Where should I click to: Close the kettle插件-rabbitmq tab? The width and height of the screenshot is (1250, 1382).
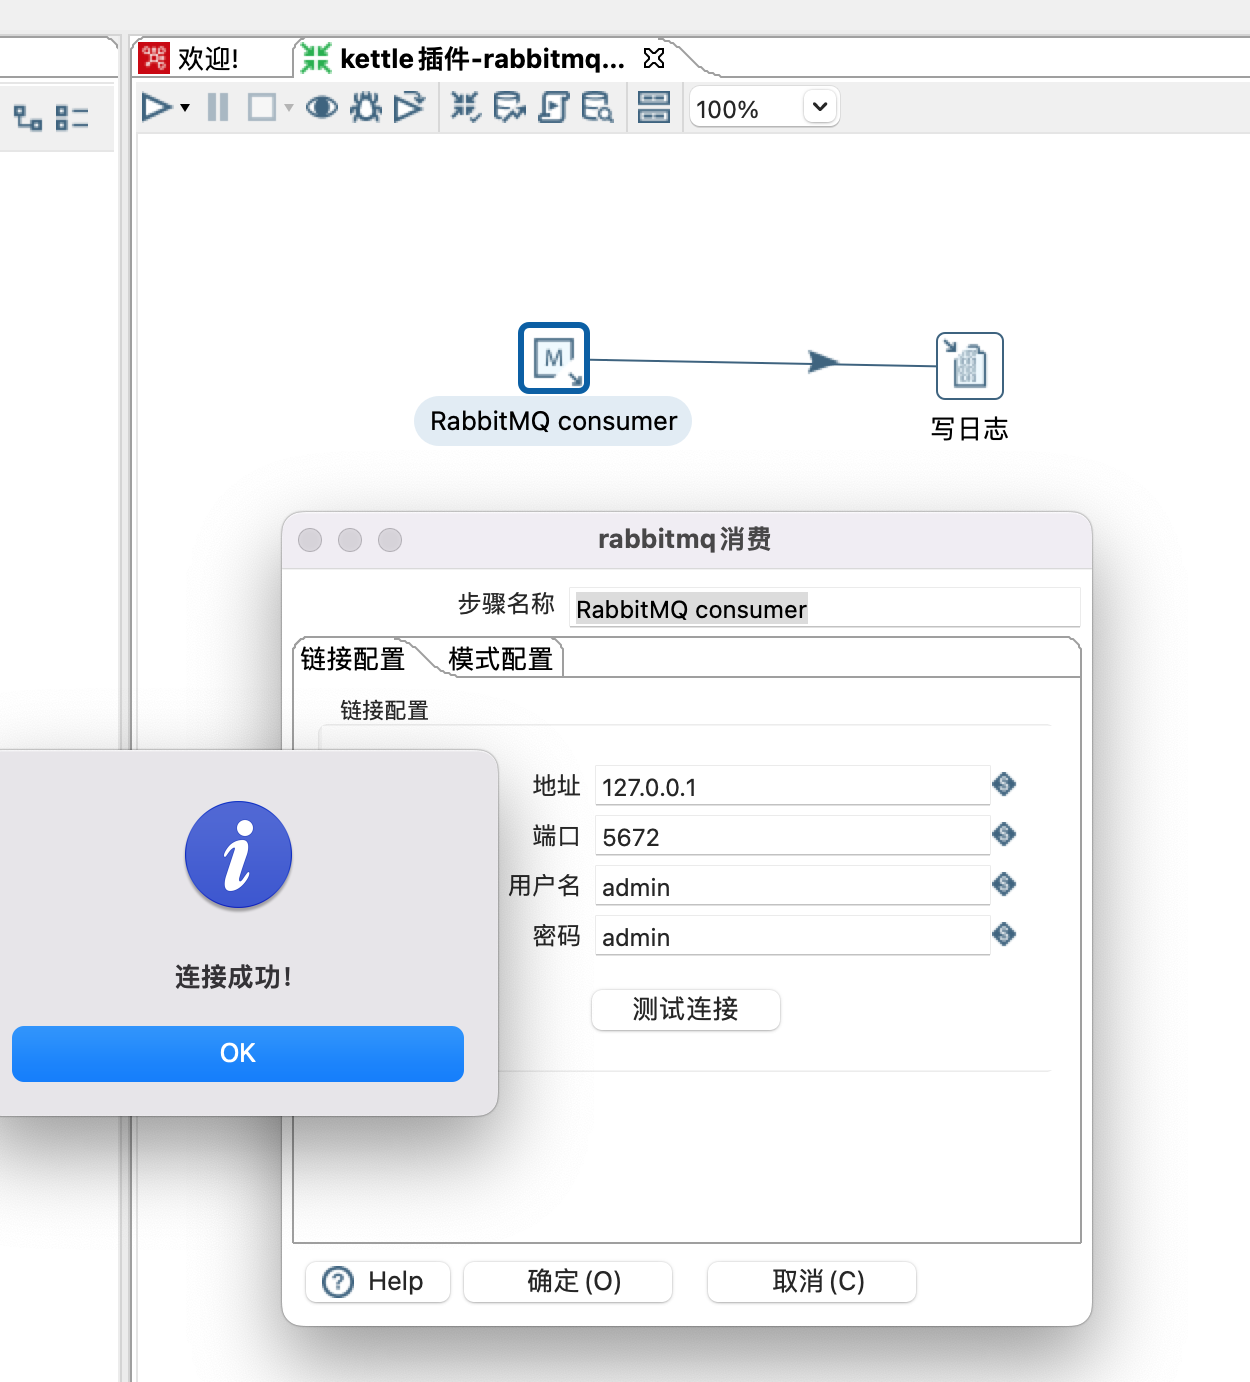(654, 58)
